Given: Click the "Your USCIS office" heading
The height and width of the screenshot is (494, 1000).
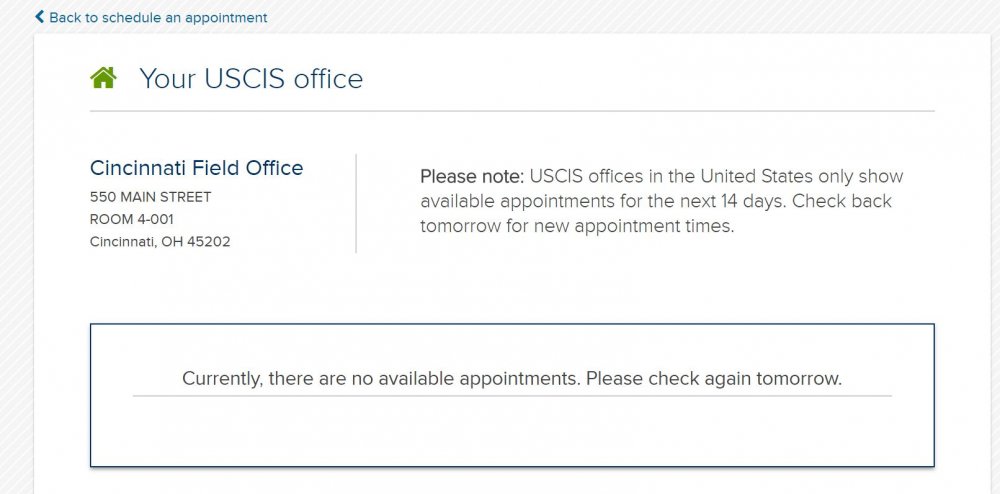Looking at the screenshot, I should pos(250,78).
